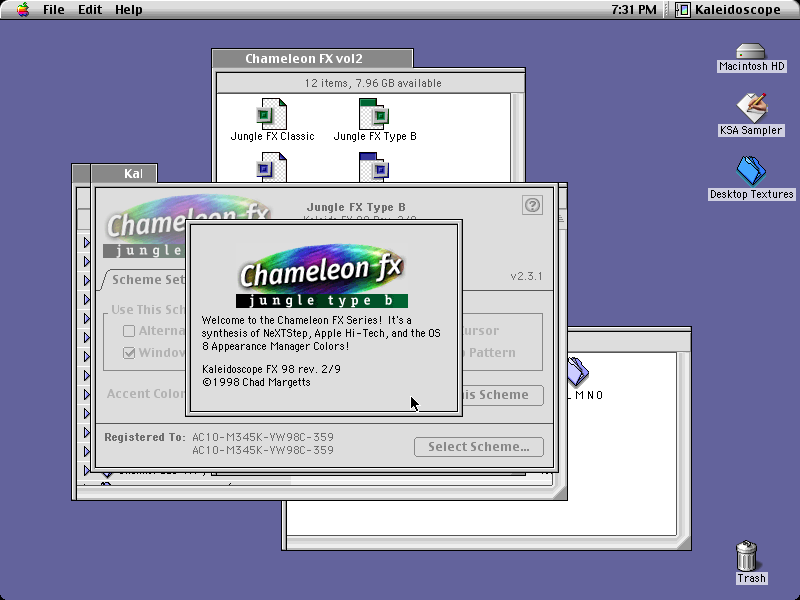
Task: Click the '©1998 Chad Margetts' copyright line
Action: [x=256, y=382]
